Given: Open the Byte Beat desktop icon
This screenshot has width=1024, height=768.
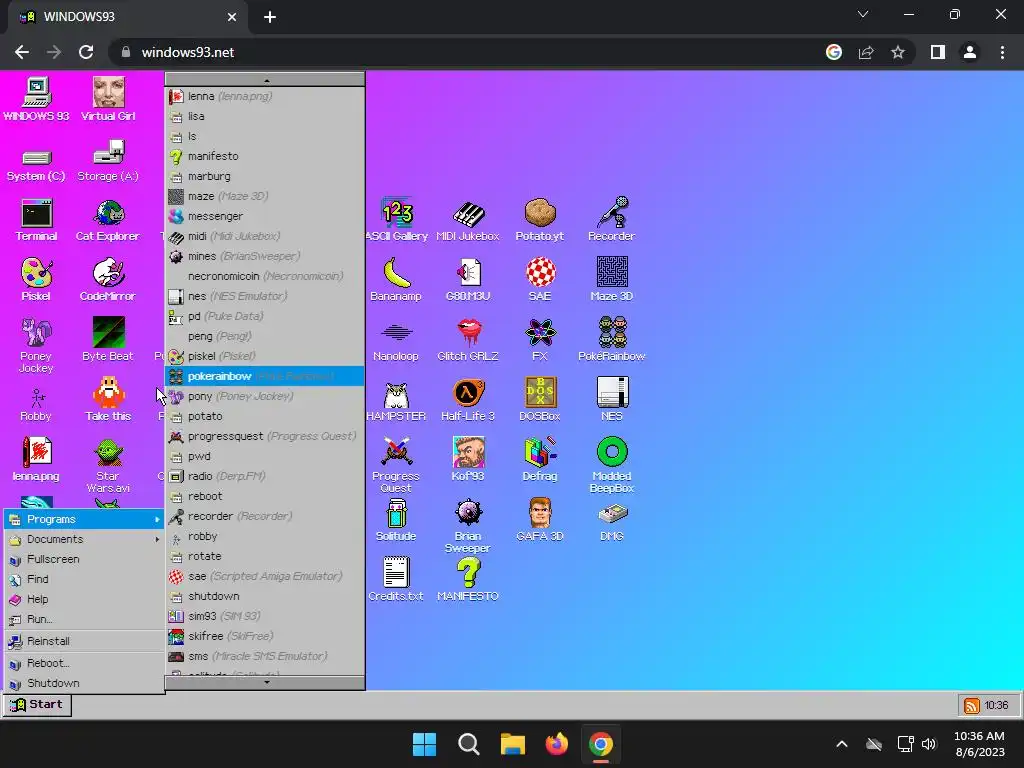Looking at the screenshot, I should tap(108, 340).
